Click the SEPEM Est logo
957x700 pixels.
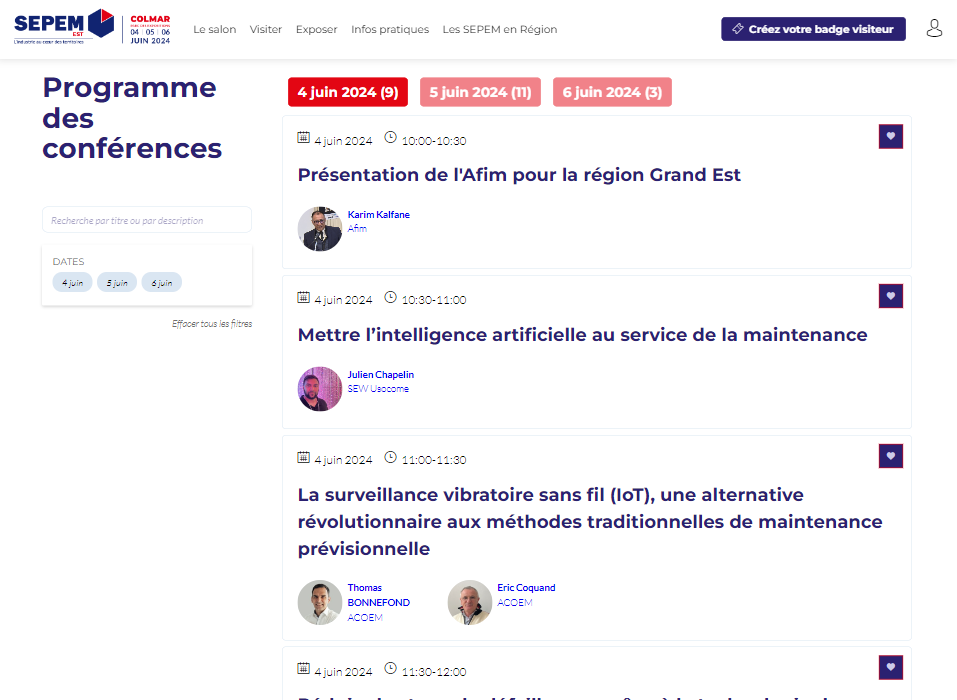(x=64, y=27)
